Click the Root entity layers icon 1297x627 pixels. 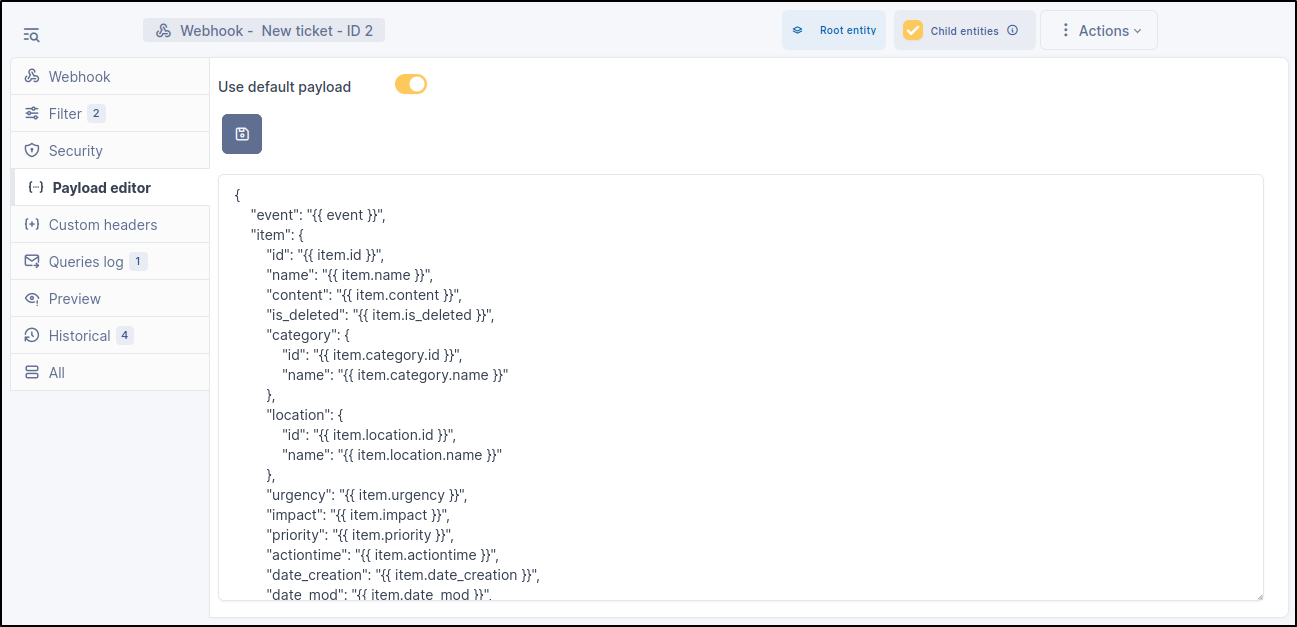798,30
